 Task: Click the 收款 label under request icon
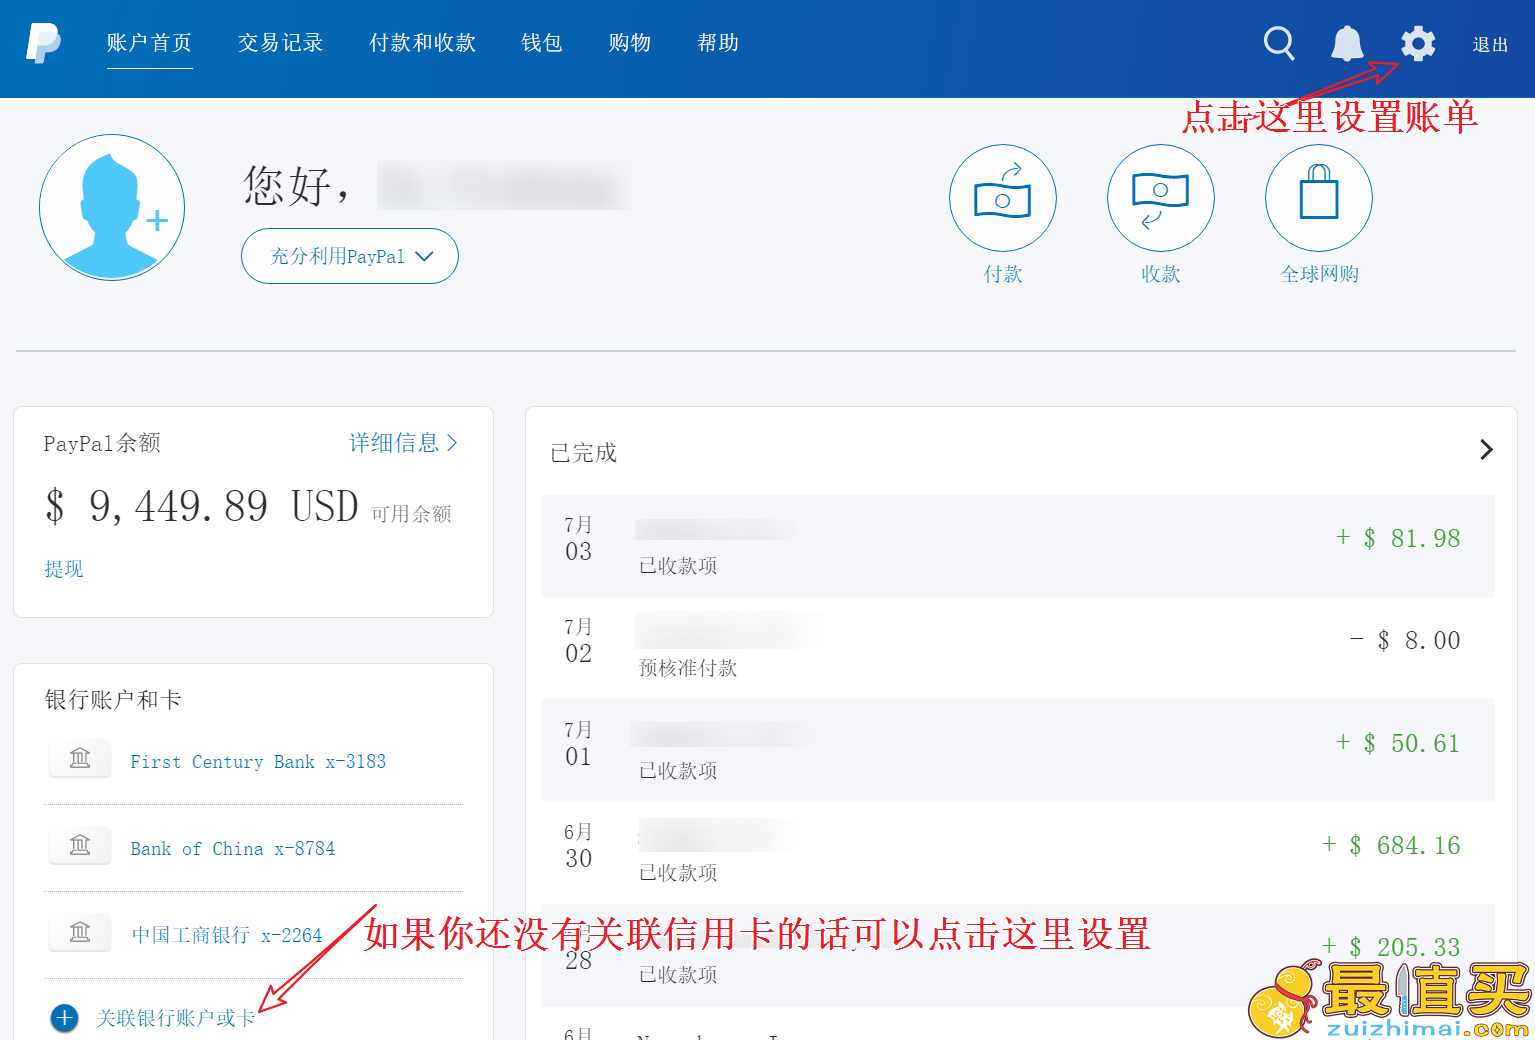pyautogui.click(x=1161, y=274)
